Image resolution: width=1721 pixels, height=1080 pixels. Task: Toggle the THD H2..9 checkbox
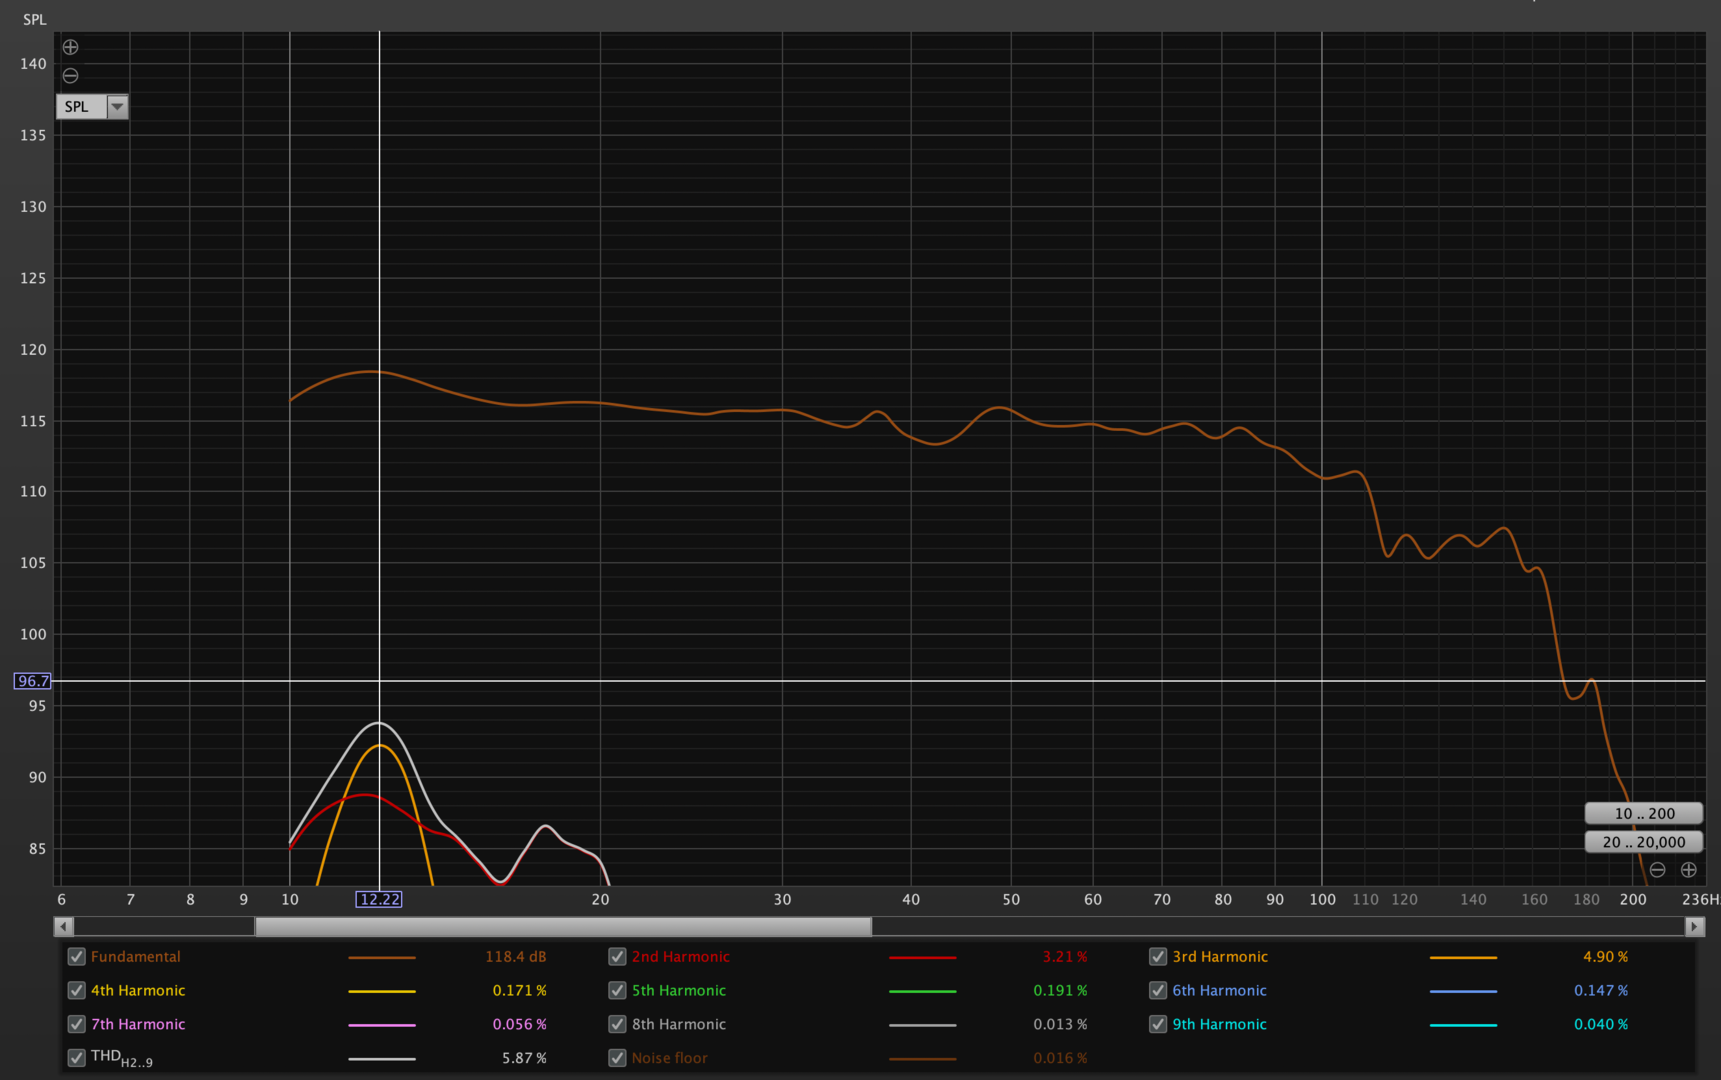tap(76, 1058)
